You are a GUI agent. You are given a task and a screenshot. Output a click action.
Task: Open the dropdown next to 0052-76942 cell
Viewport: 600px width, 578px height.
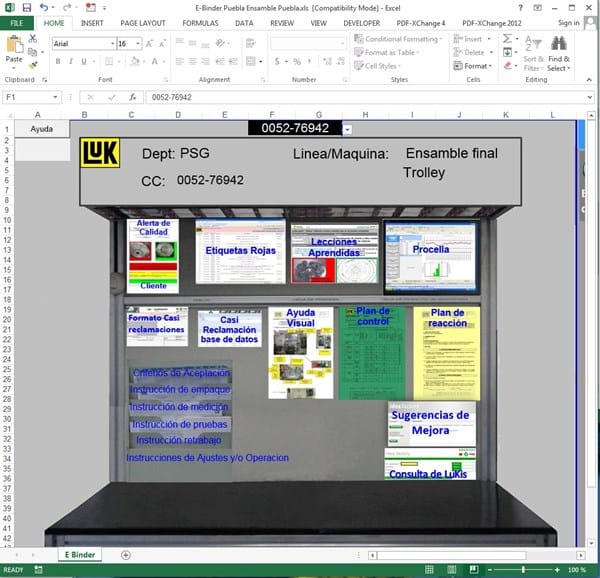tap(347, 130)
